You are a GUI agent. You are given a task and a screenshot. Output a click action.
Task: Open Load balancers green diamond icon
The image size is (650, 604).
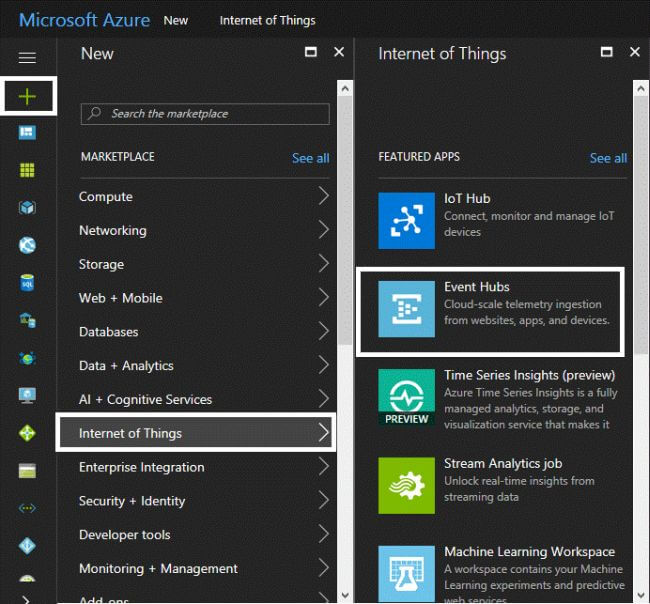coord(27,433)
